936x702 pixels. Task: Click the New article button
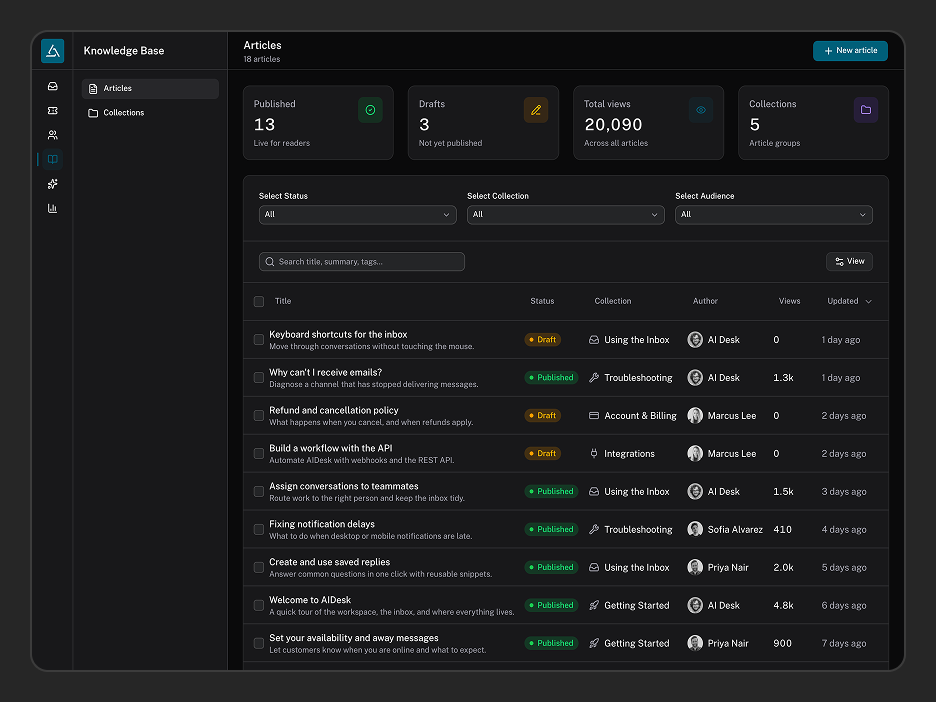[x=850, y=51]
